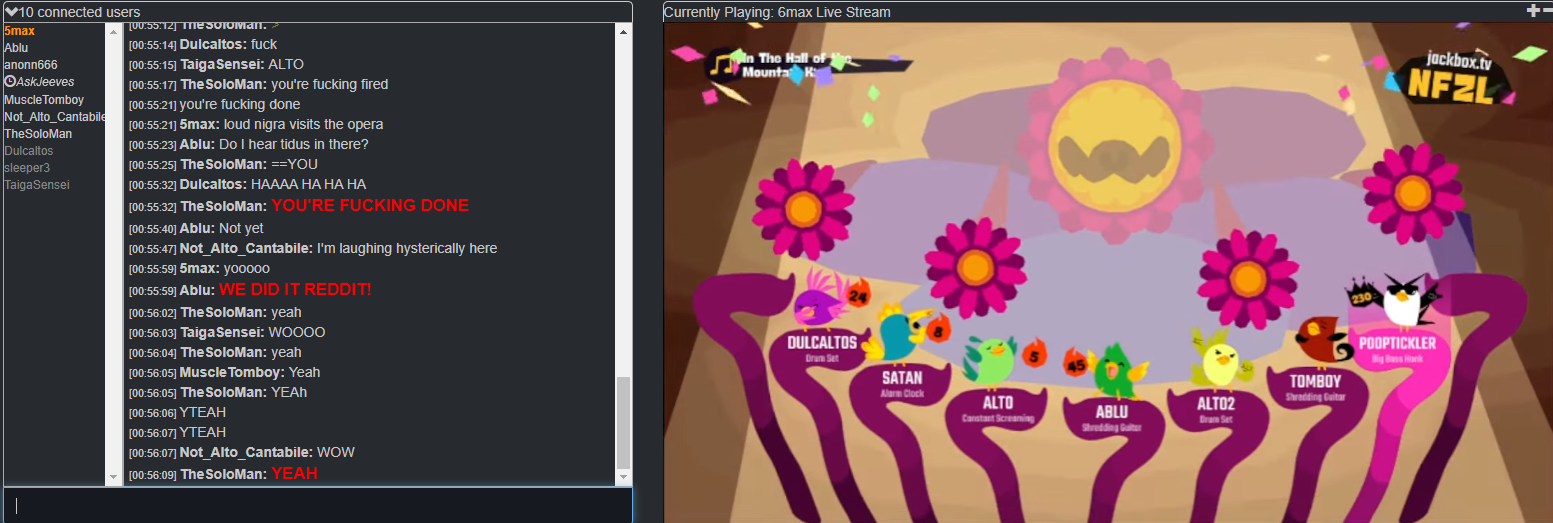Click the plus icon above the video

pos(1533,11)
